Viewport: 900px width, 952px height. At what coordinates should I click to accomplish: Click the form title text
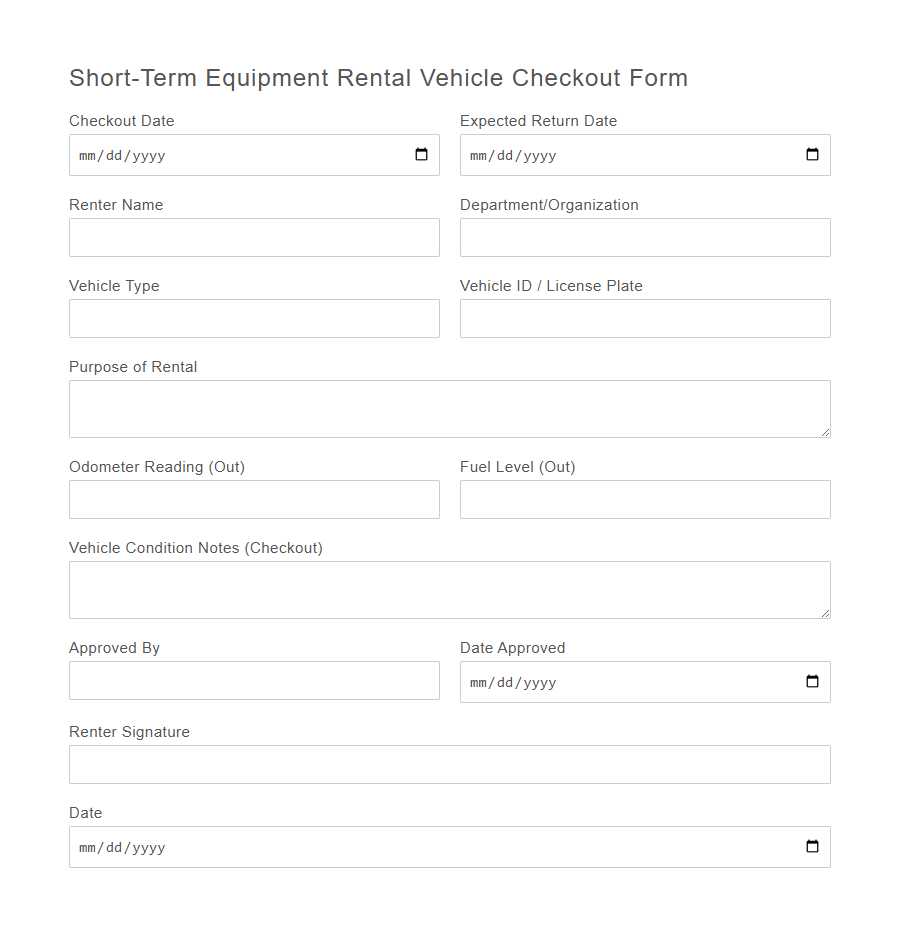(x=378, y=78)
